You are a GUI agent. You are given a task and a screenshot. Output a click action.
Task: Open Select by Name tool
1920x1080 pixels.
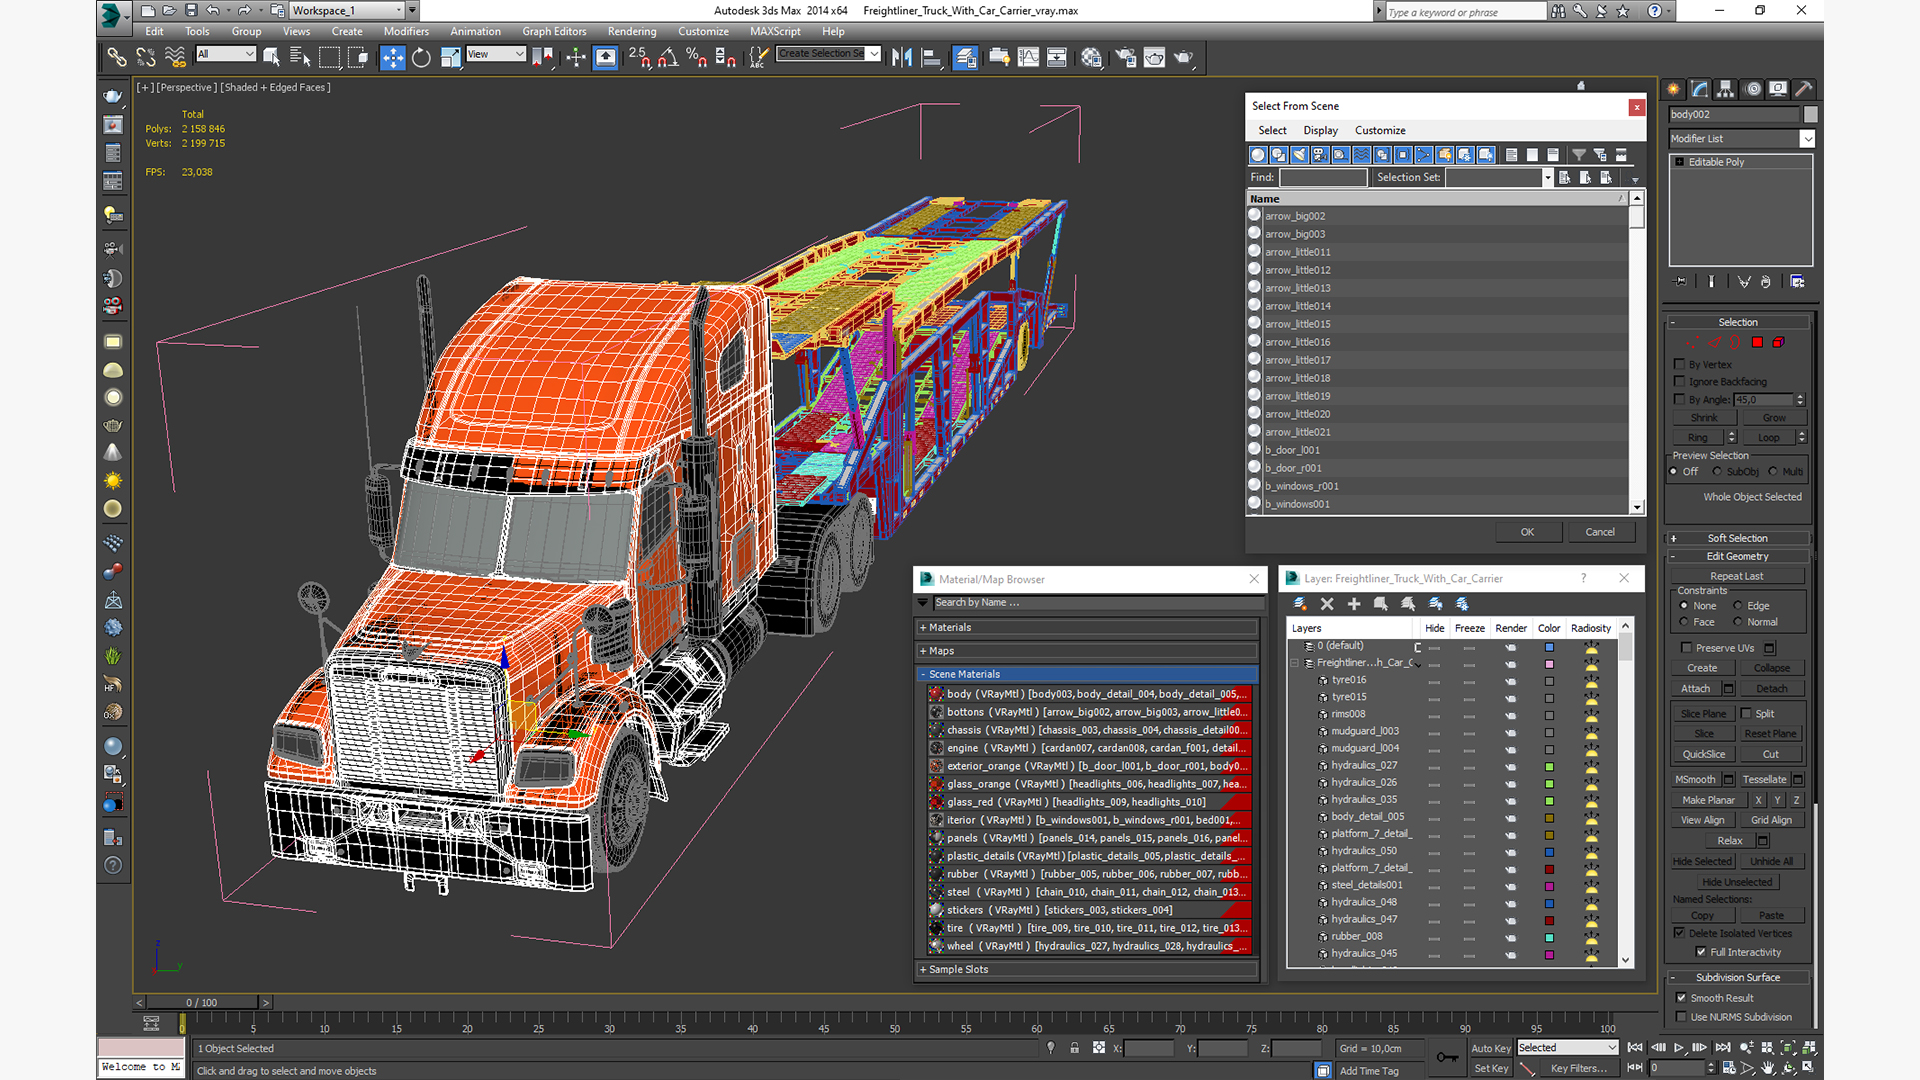(300, 57)
